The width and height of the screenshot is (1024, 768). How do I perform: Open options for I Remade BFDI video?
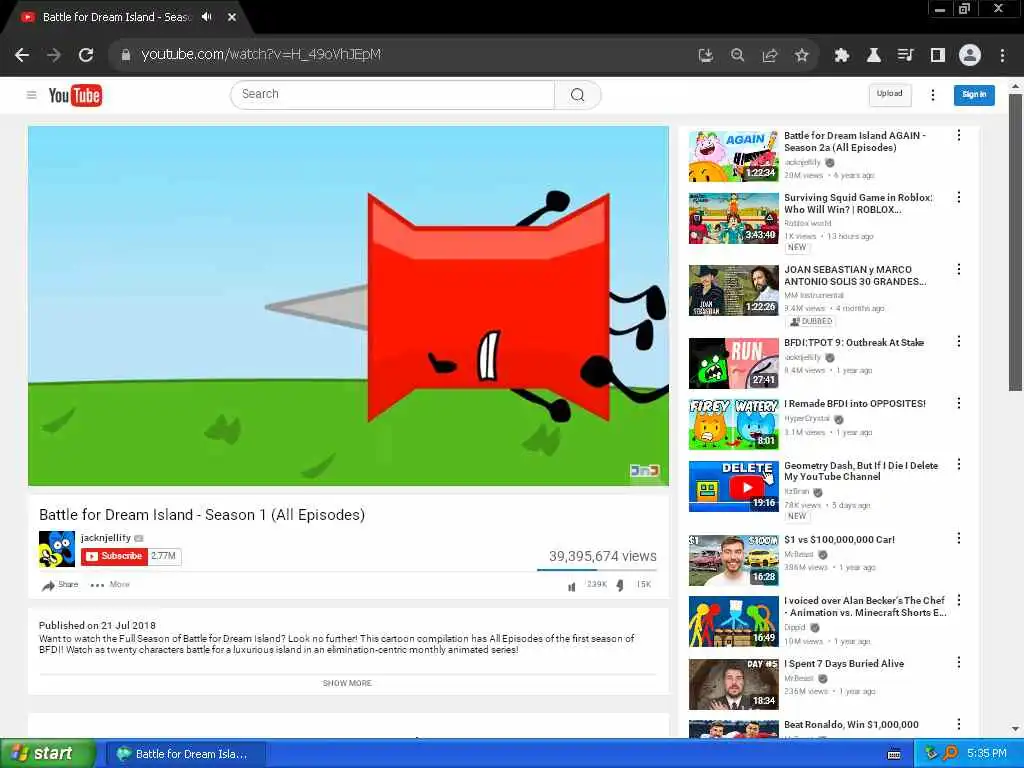pos(959,403)
